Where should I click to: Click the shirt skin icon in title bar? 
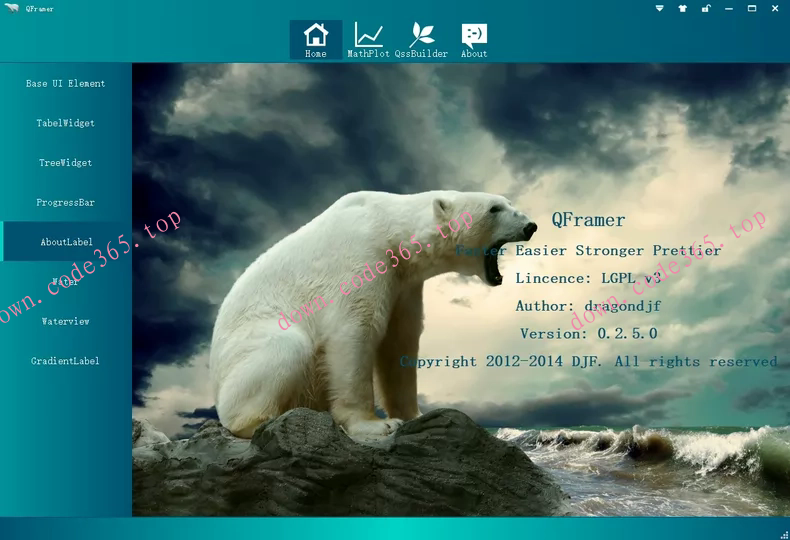[683, 9]
